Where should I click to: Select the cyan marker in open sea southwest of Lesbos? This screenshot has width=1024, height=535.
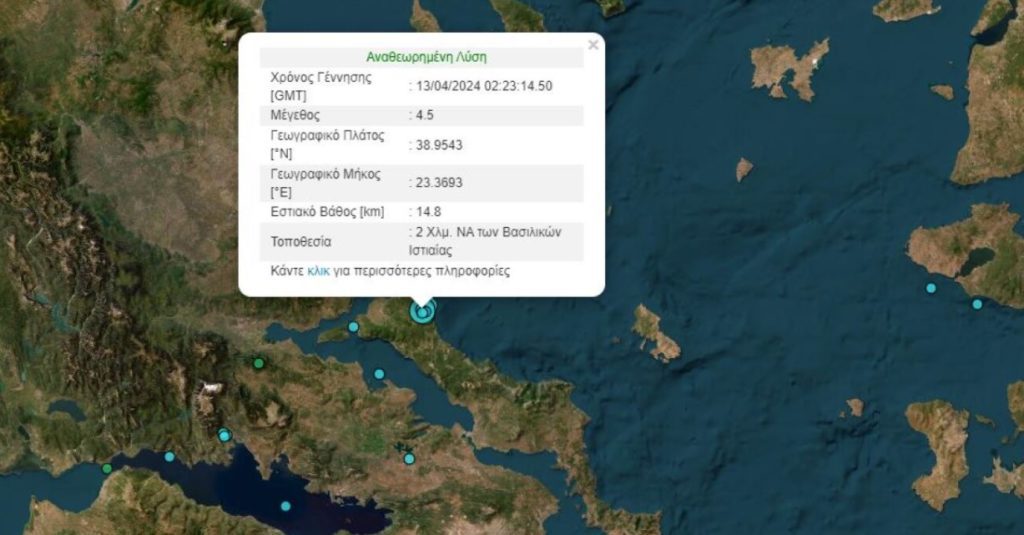931,288
